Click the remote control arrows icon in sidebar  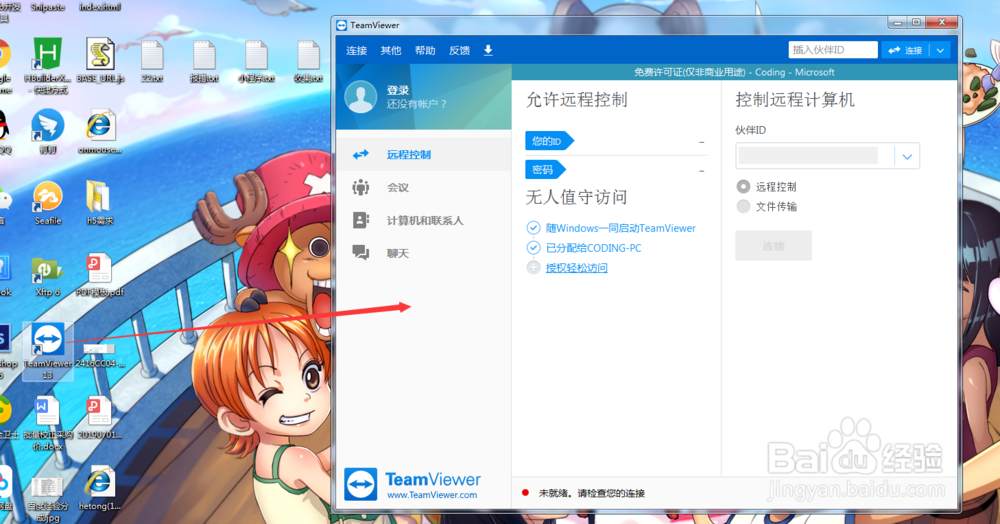click(x=361, y=154)
